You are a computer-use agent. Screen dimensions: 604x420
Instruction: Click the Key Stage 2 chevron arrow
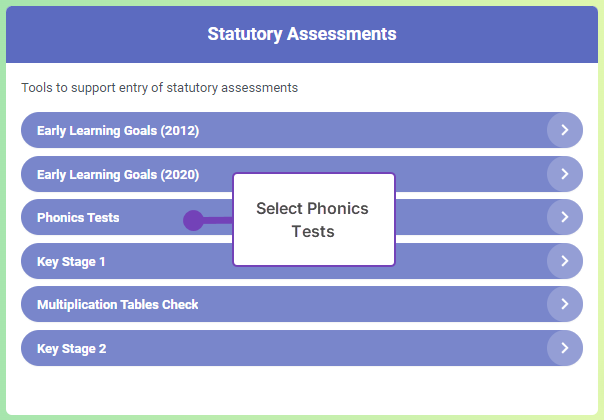coord(565,348)
